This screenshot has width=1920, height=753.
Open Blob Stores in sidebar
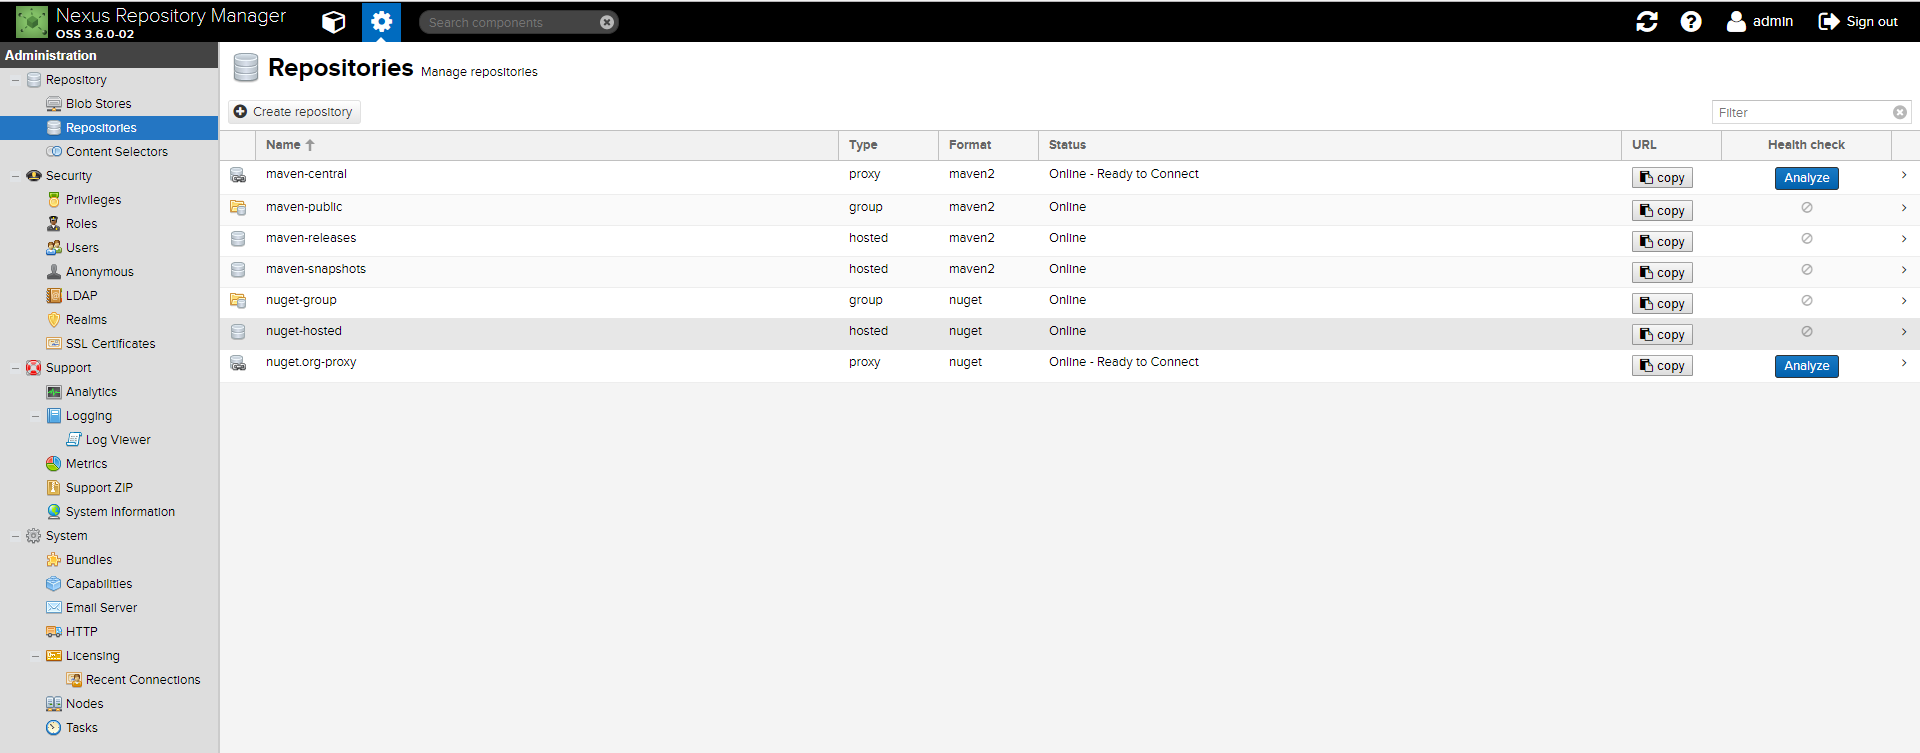point(98,104)
